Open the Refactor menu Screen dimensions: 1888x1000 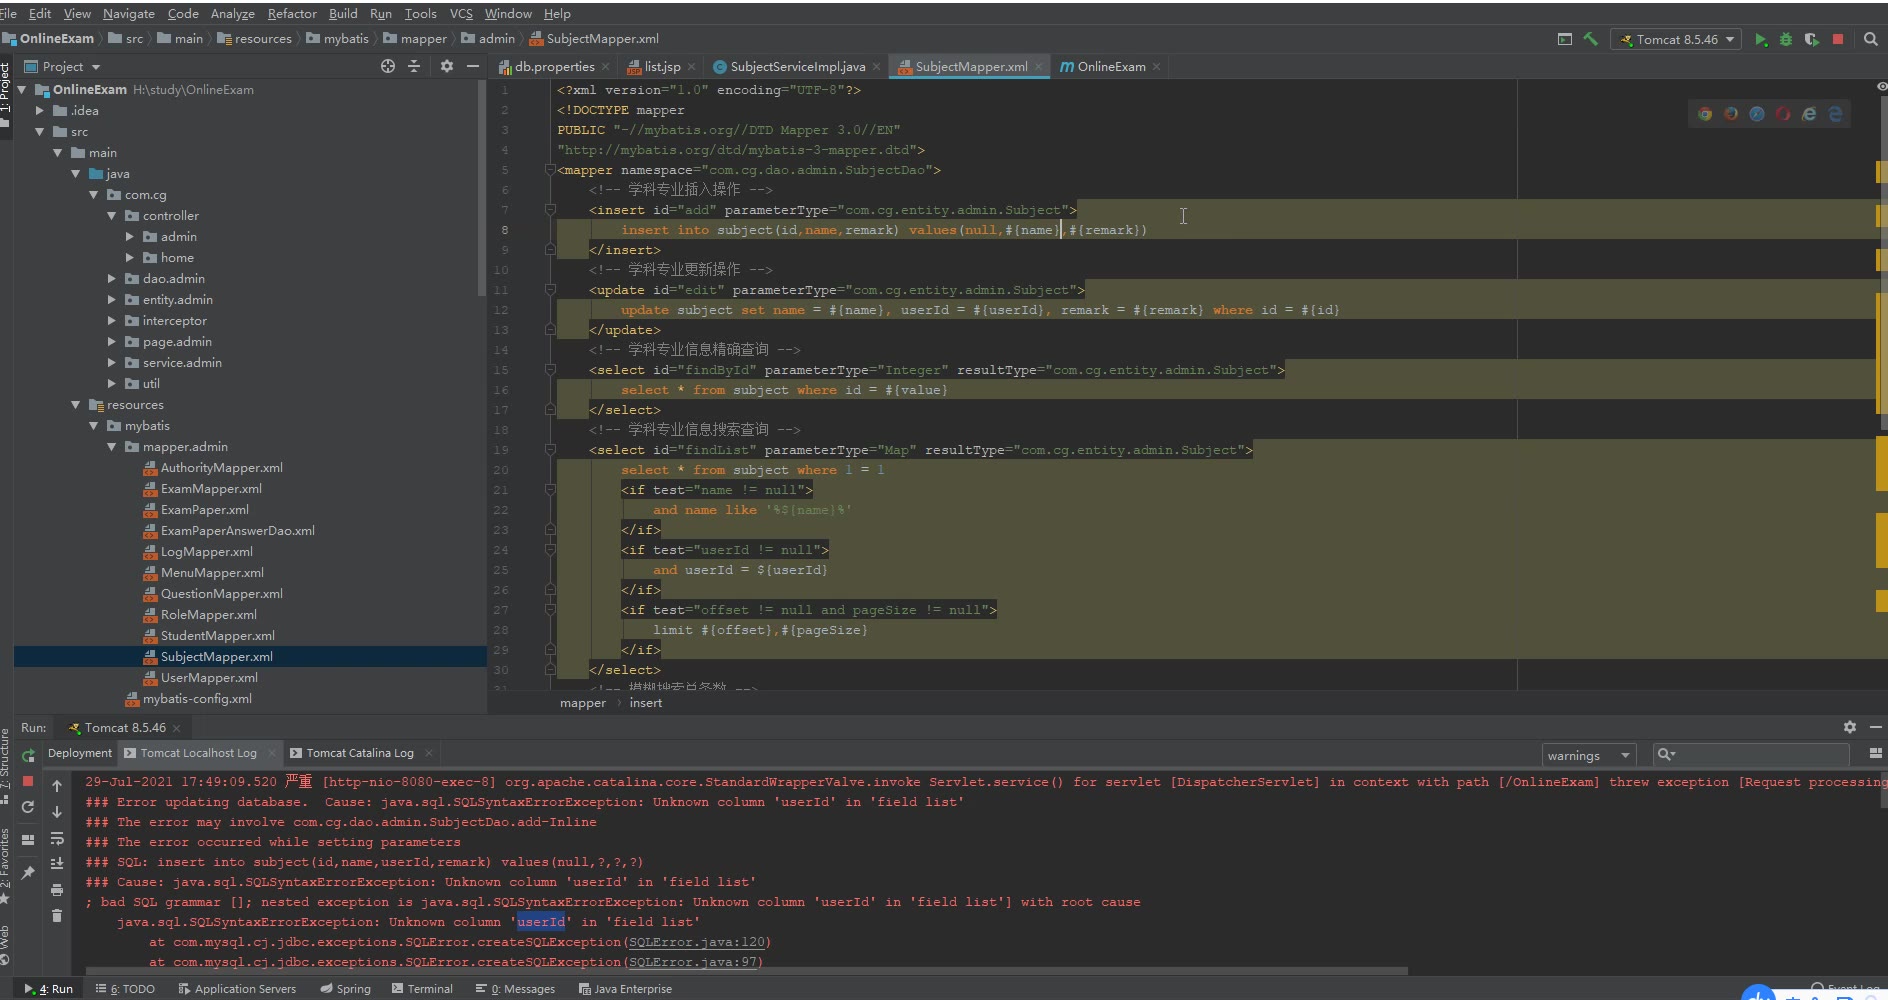click(x=291, y=13)
